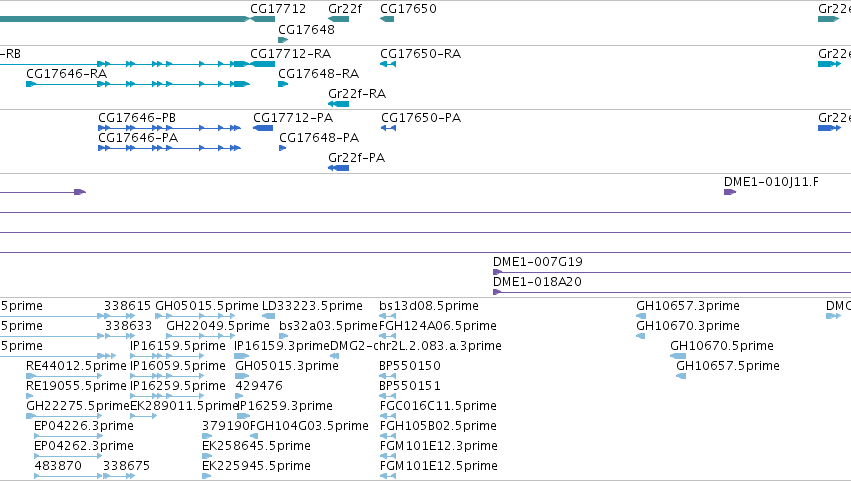Image resolution: width=851 pixels, height=481 pixels.
Task: Select protein Gr22f-PA
Action: (x=357, y=158)
